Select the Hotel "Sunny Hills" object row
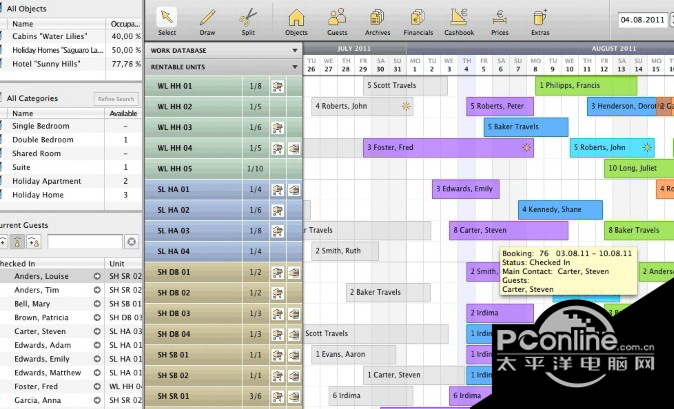Image resolution: width=674 pixels, height=409 pixels. (71, 64)
